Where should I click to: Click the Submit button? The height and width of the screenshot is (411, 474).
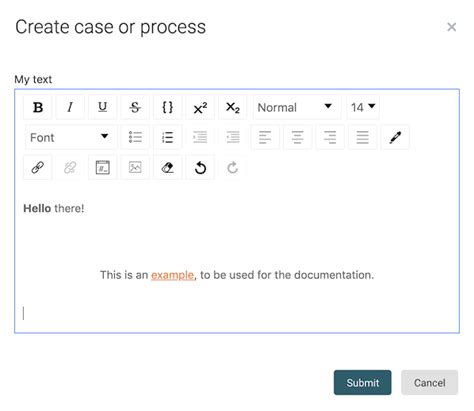coord(363,382)
